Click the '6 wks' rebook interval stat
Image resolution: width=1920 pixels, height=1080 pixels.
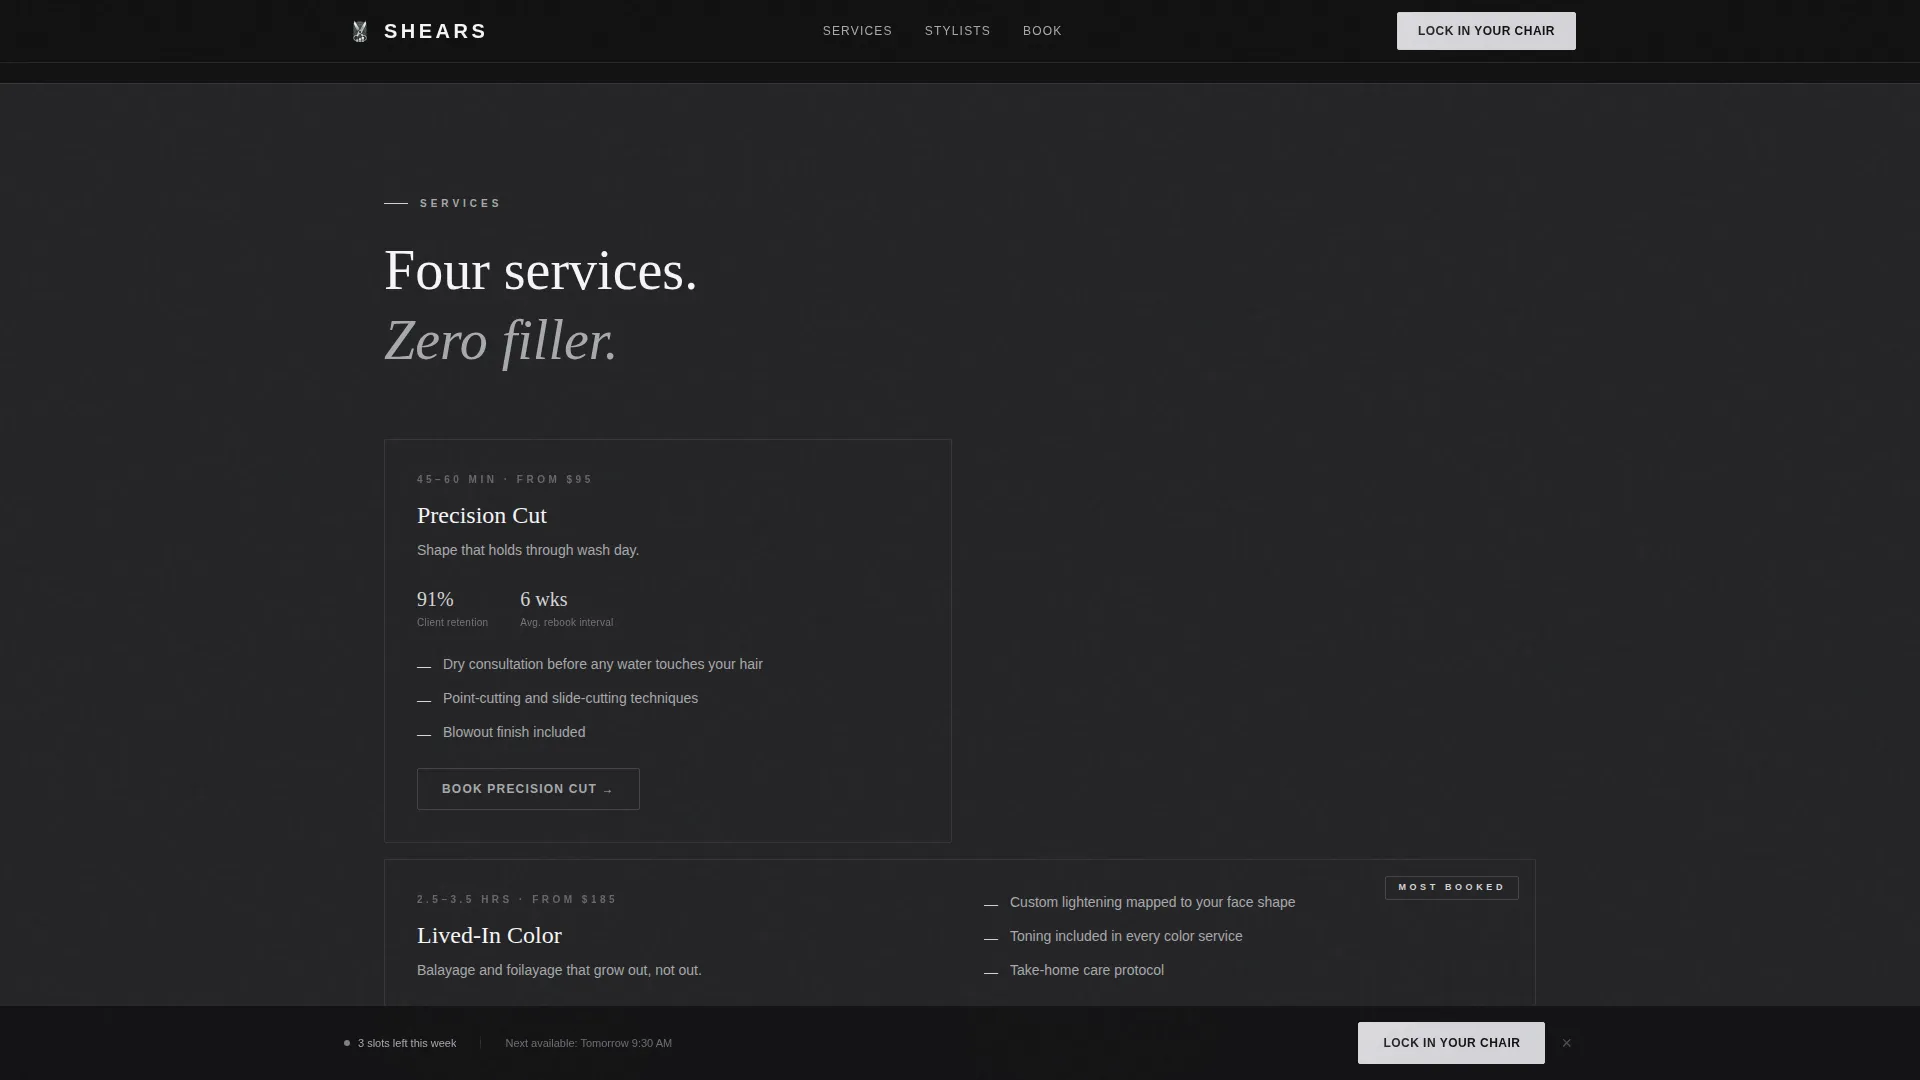[544, 599]
